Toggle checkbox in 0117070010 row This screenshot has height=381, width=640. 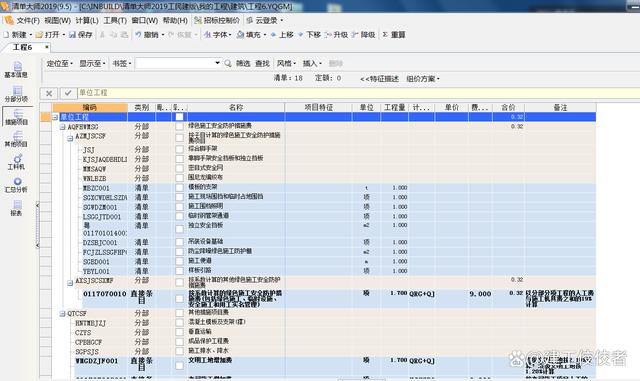click(x=179, y=299)
